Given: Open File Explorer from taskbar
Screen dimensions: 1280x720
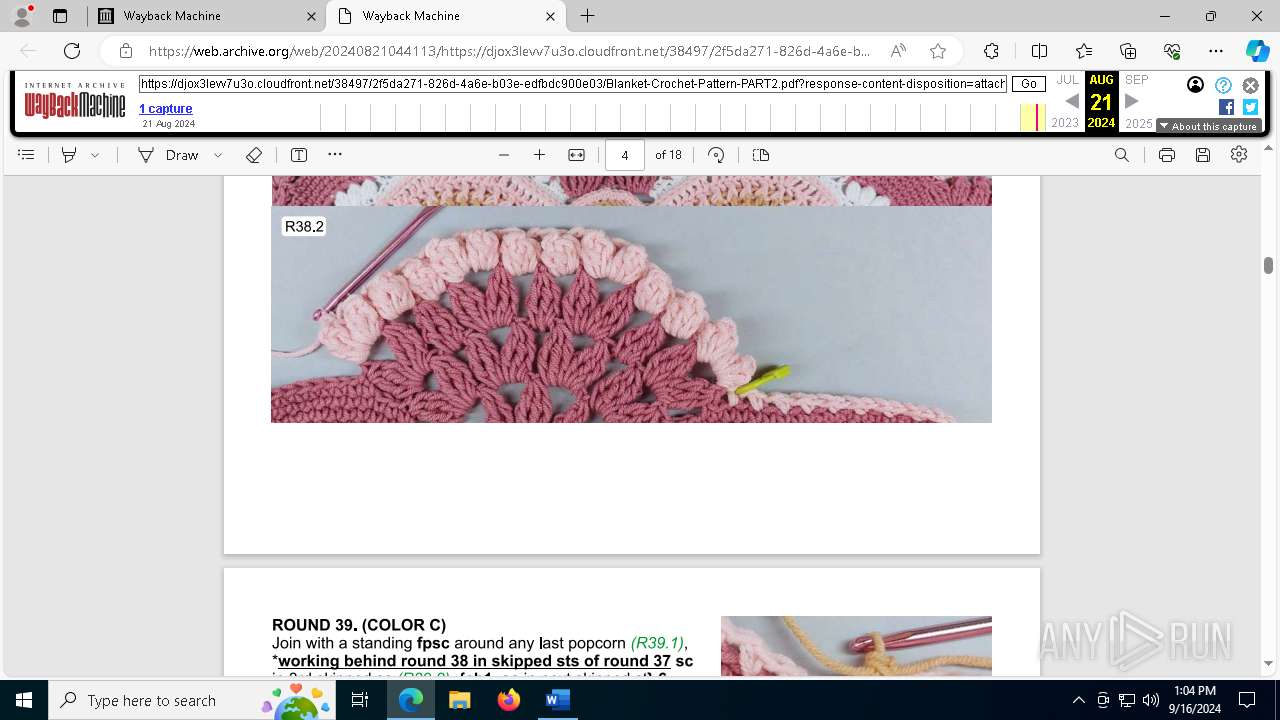Looking at the screenshot, I should pos(459,700).
